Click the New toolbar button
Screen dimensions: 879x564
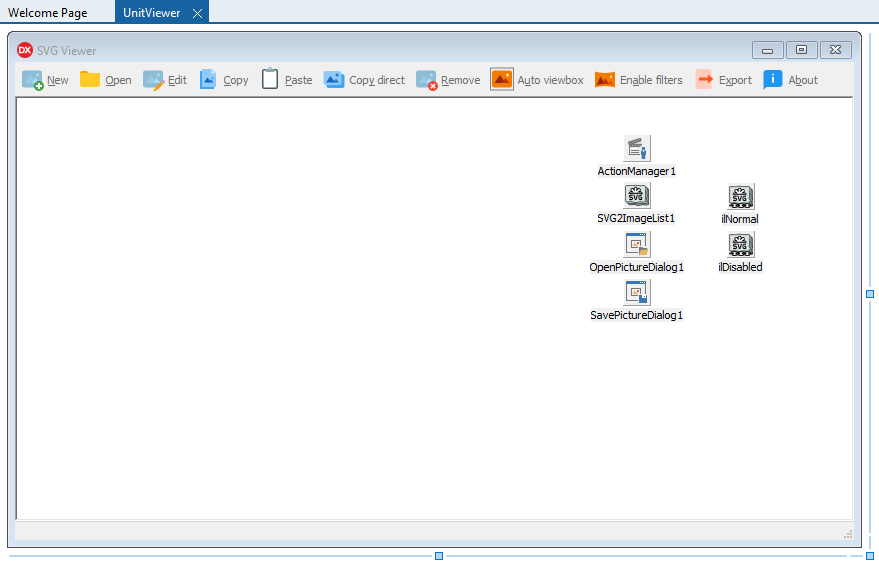45,80
